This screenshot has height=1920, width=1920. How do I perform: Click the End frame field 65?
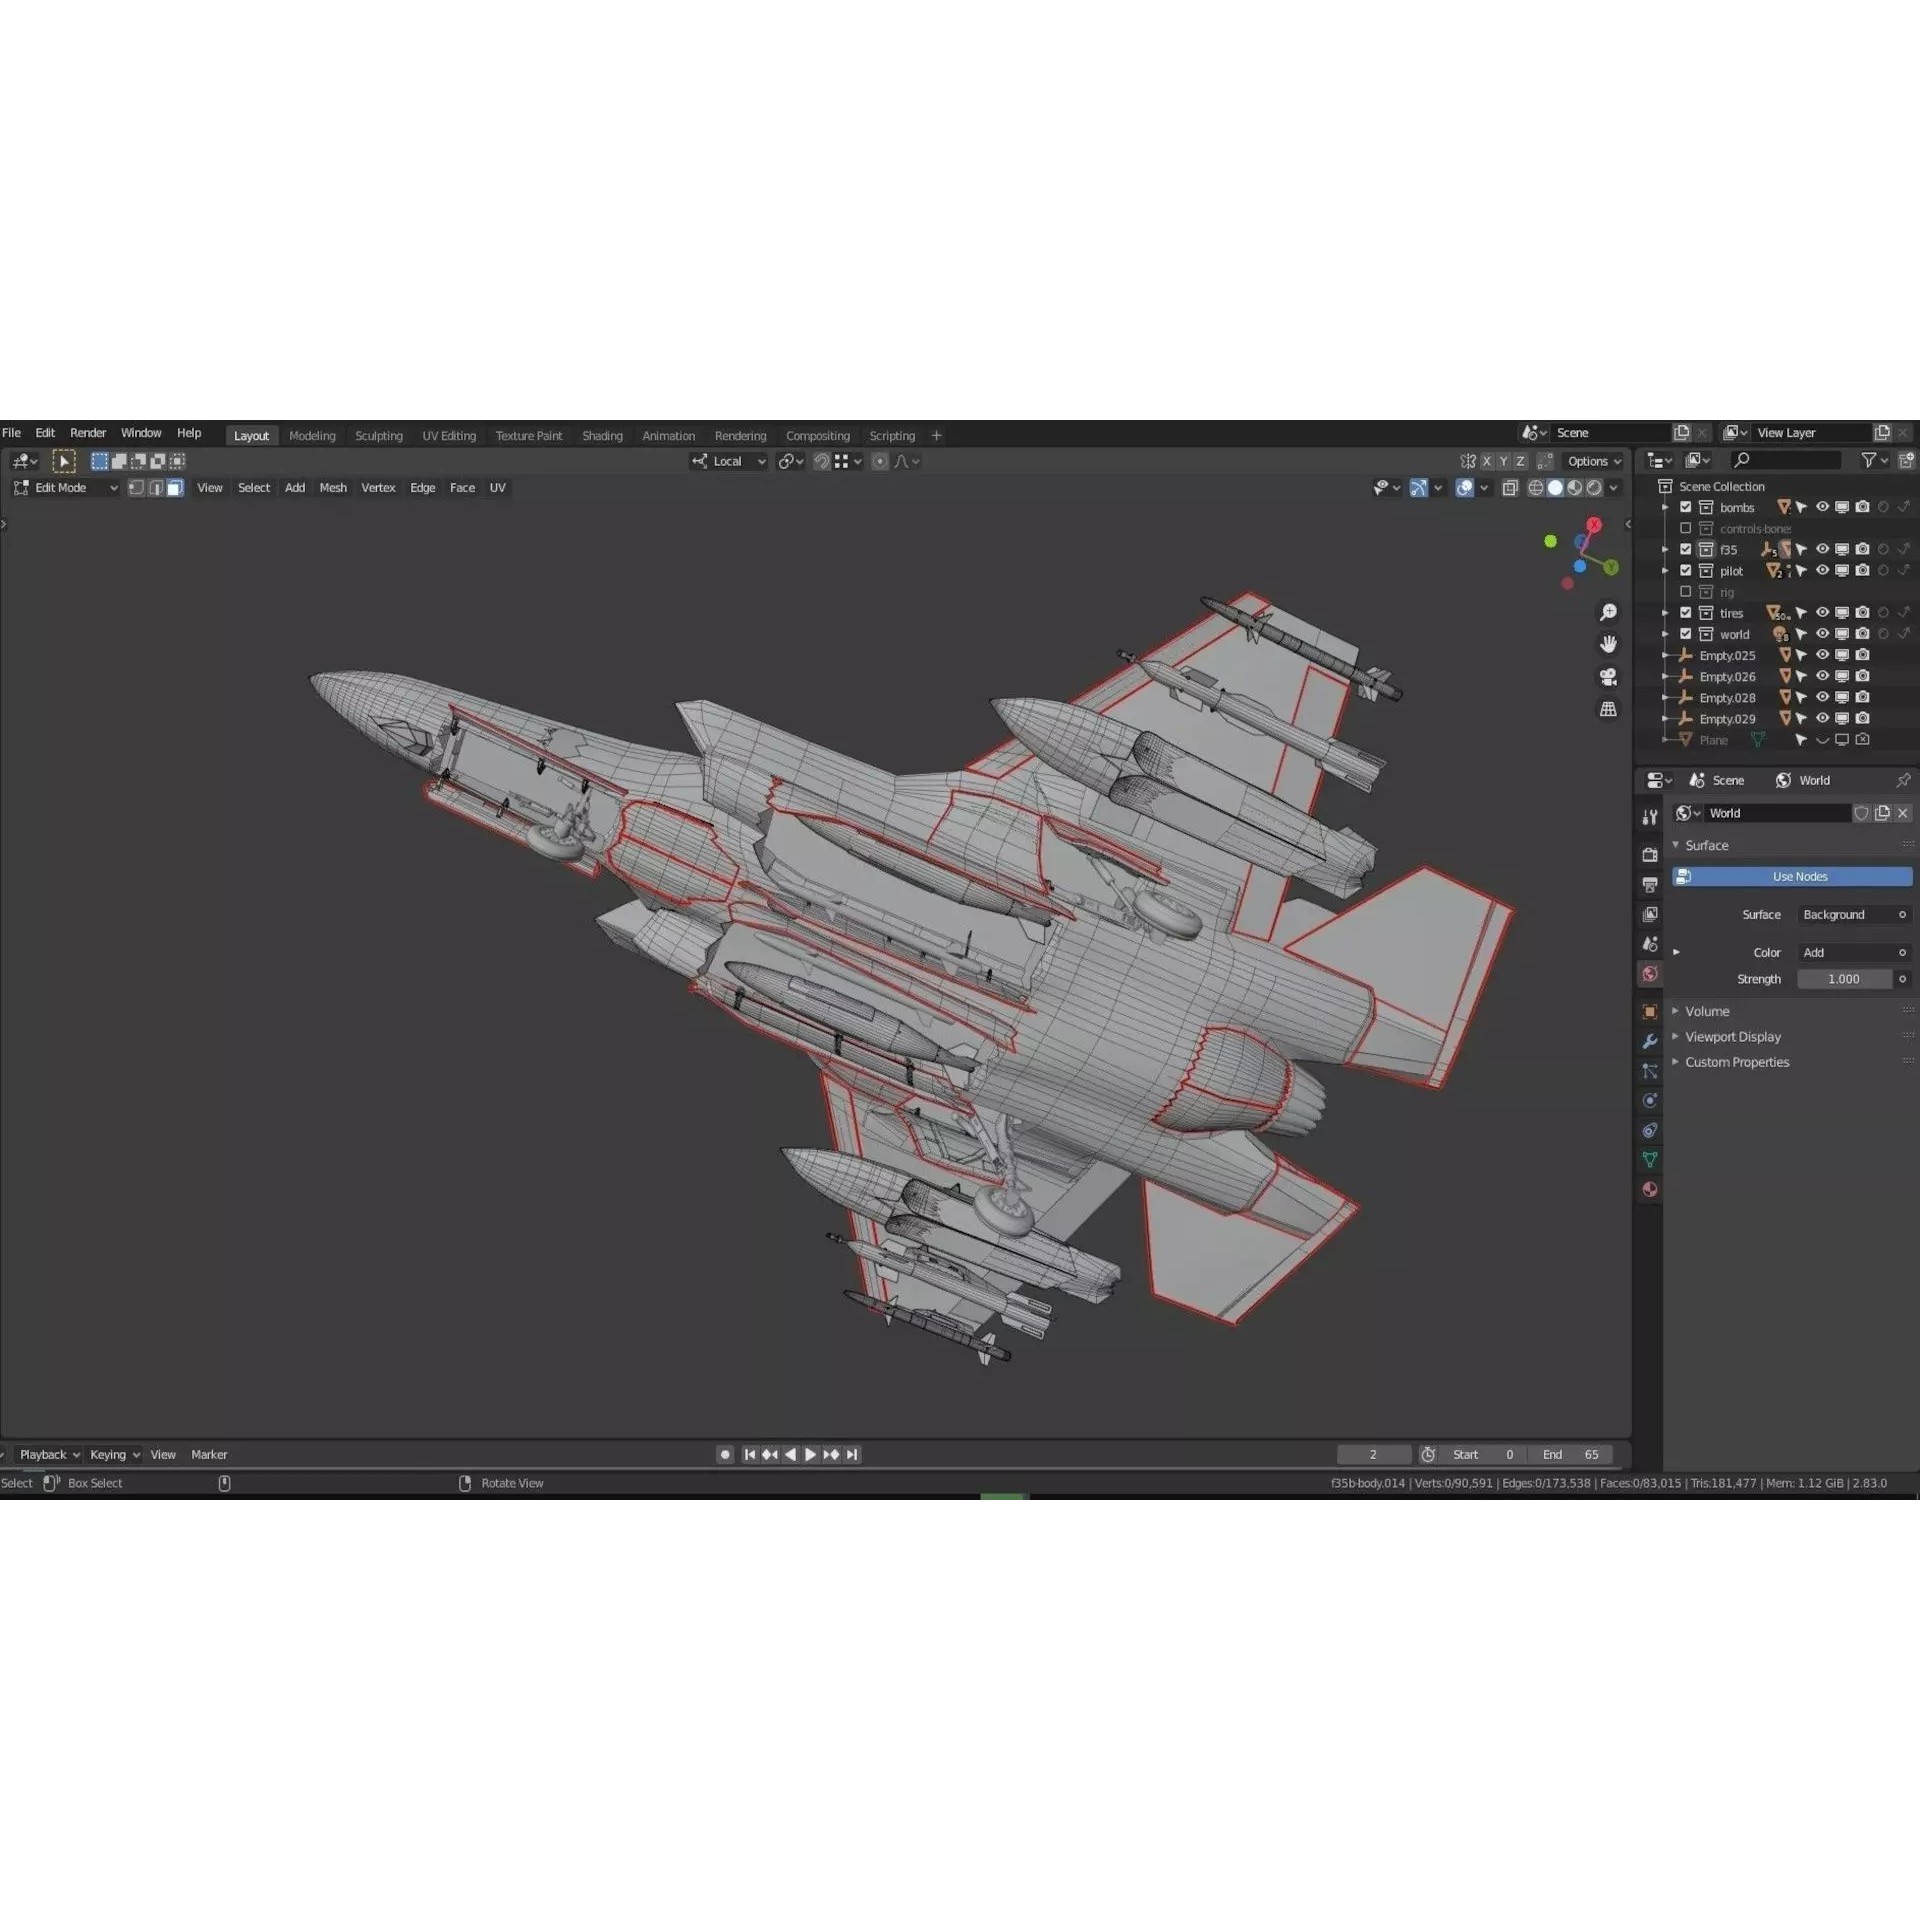click(1570, 1455)
